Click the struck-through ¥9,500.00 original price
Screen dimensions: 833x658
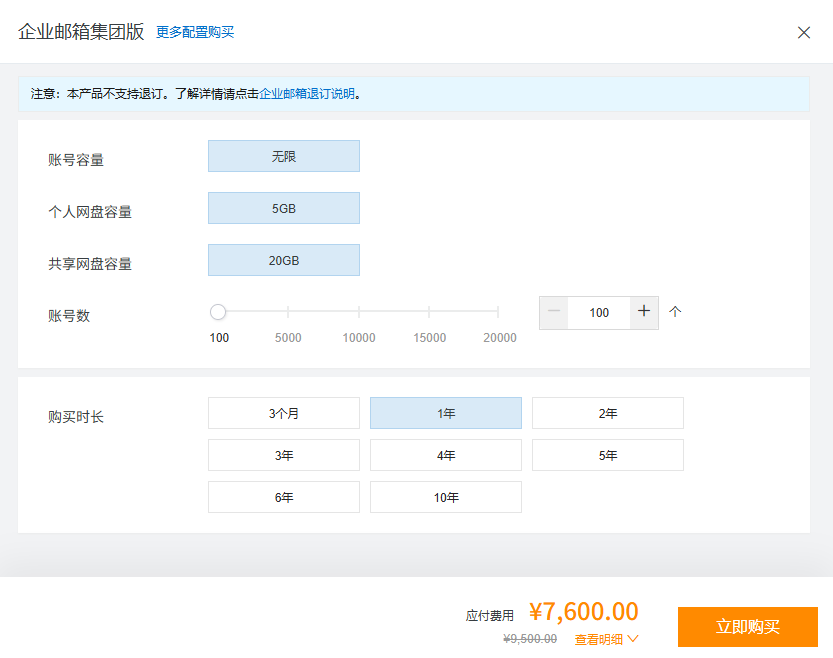click(530, 639)
